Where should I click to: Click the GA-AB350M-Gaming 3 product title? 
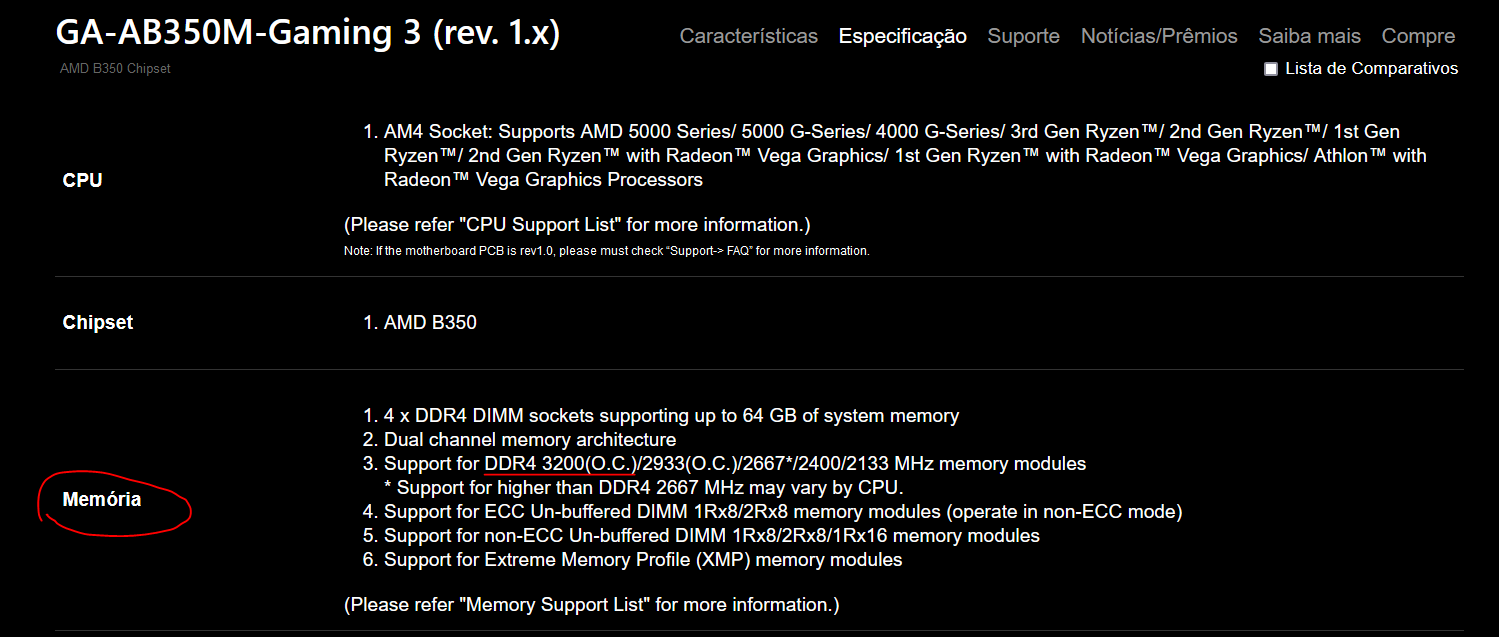point(308,34)
